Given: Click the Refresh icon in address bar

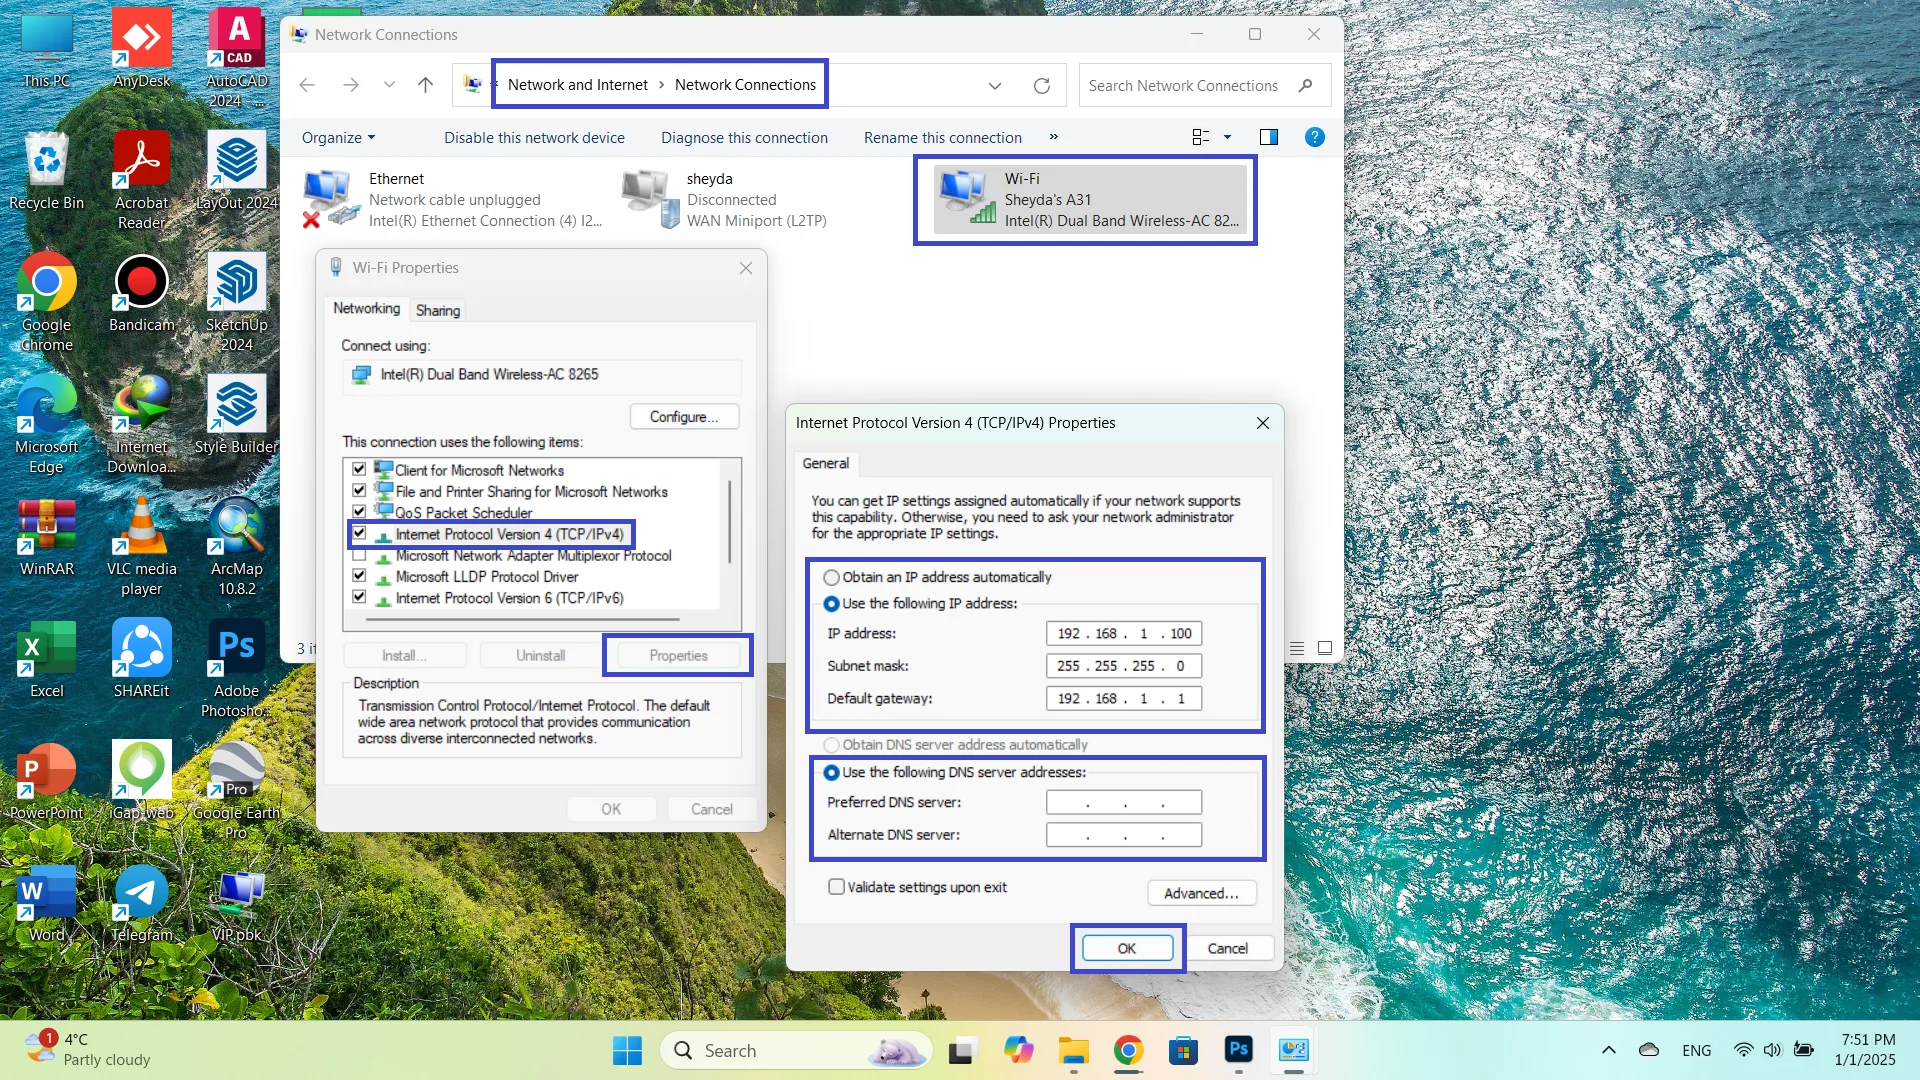Looking at the screenshot, I should click(x=1042, y=86).
